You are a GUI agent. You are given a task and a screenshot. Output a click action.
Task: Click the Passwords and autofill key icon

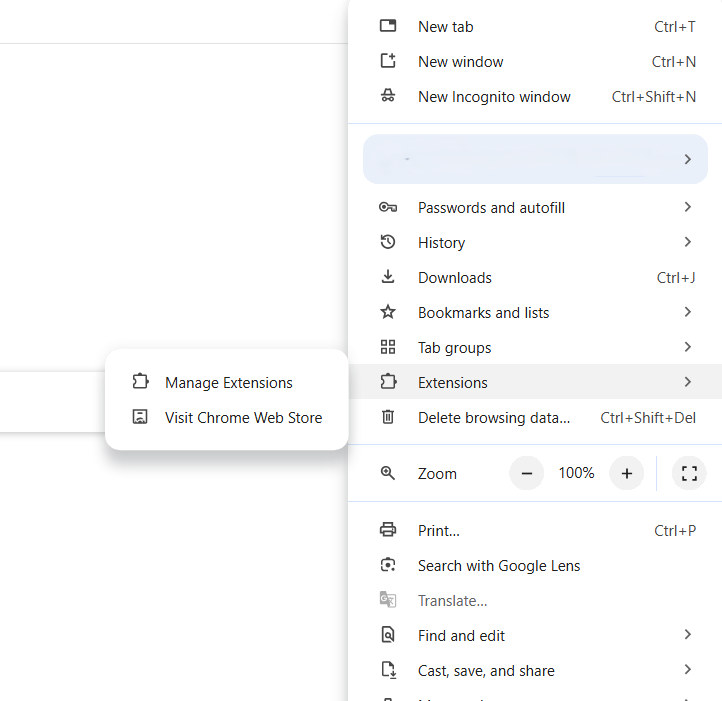pyautogui.click(x=388, y=208)
